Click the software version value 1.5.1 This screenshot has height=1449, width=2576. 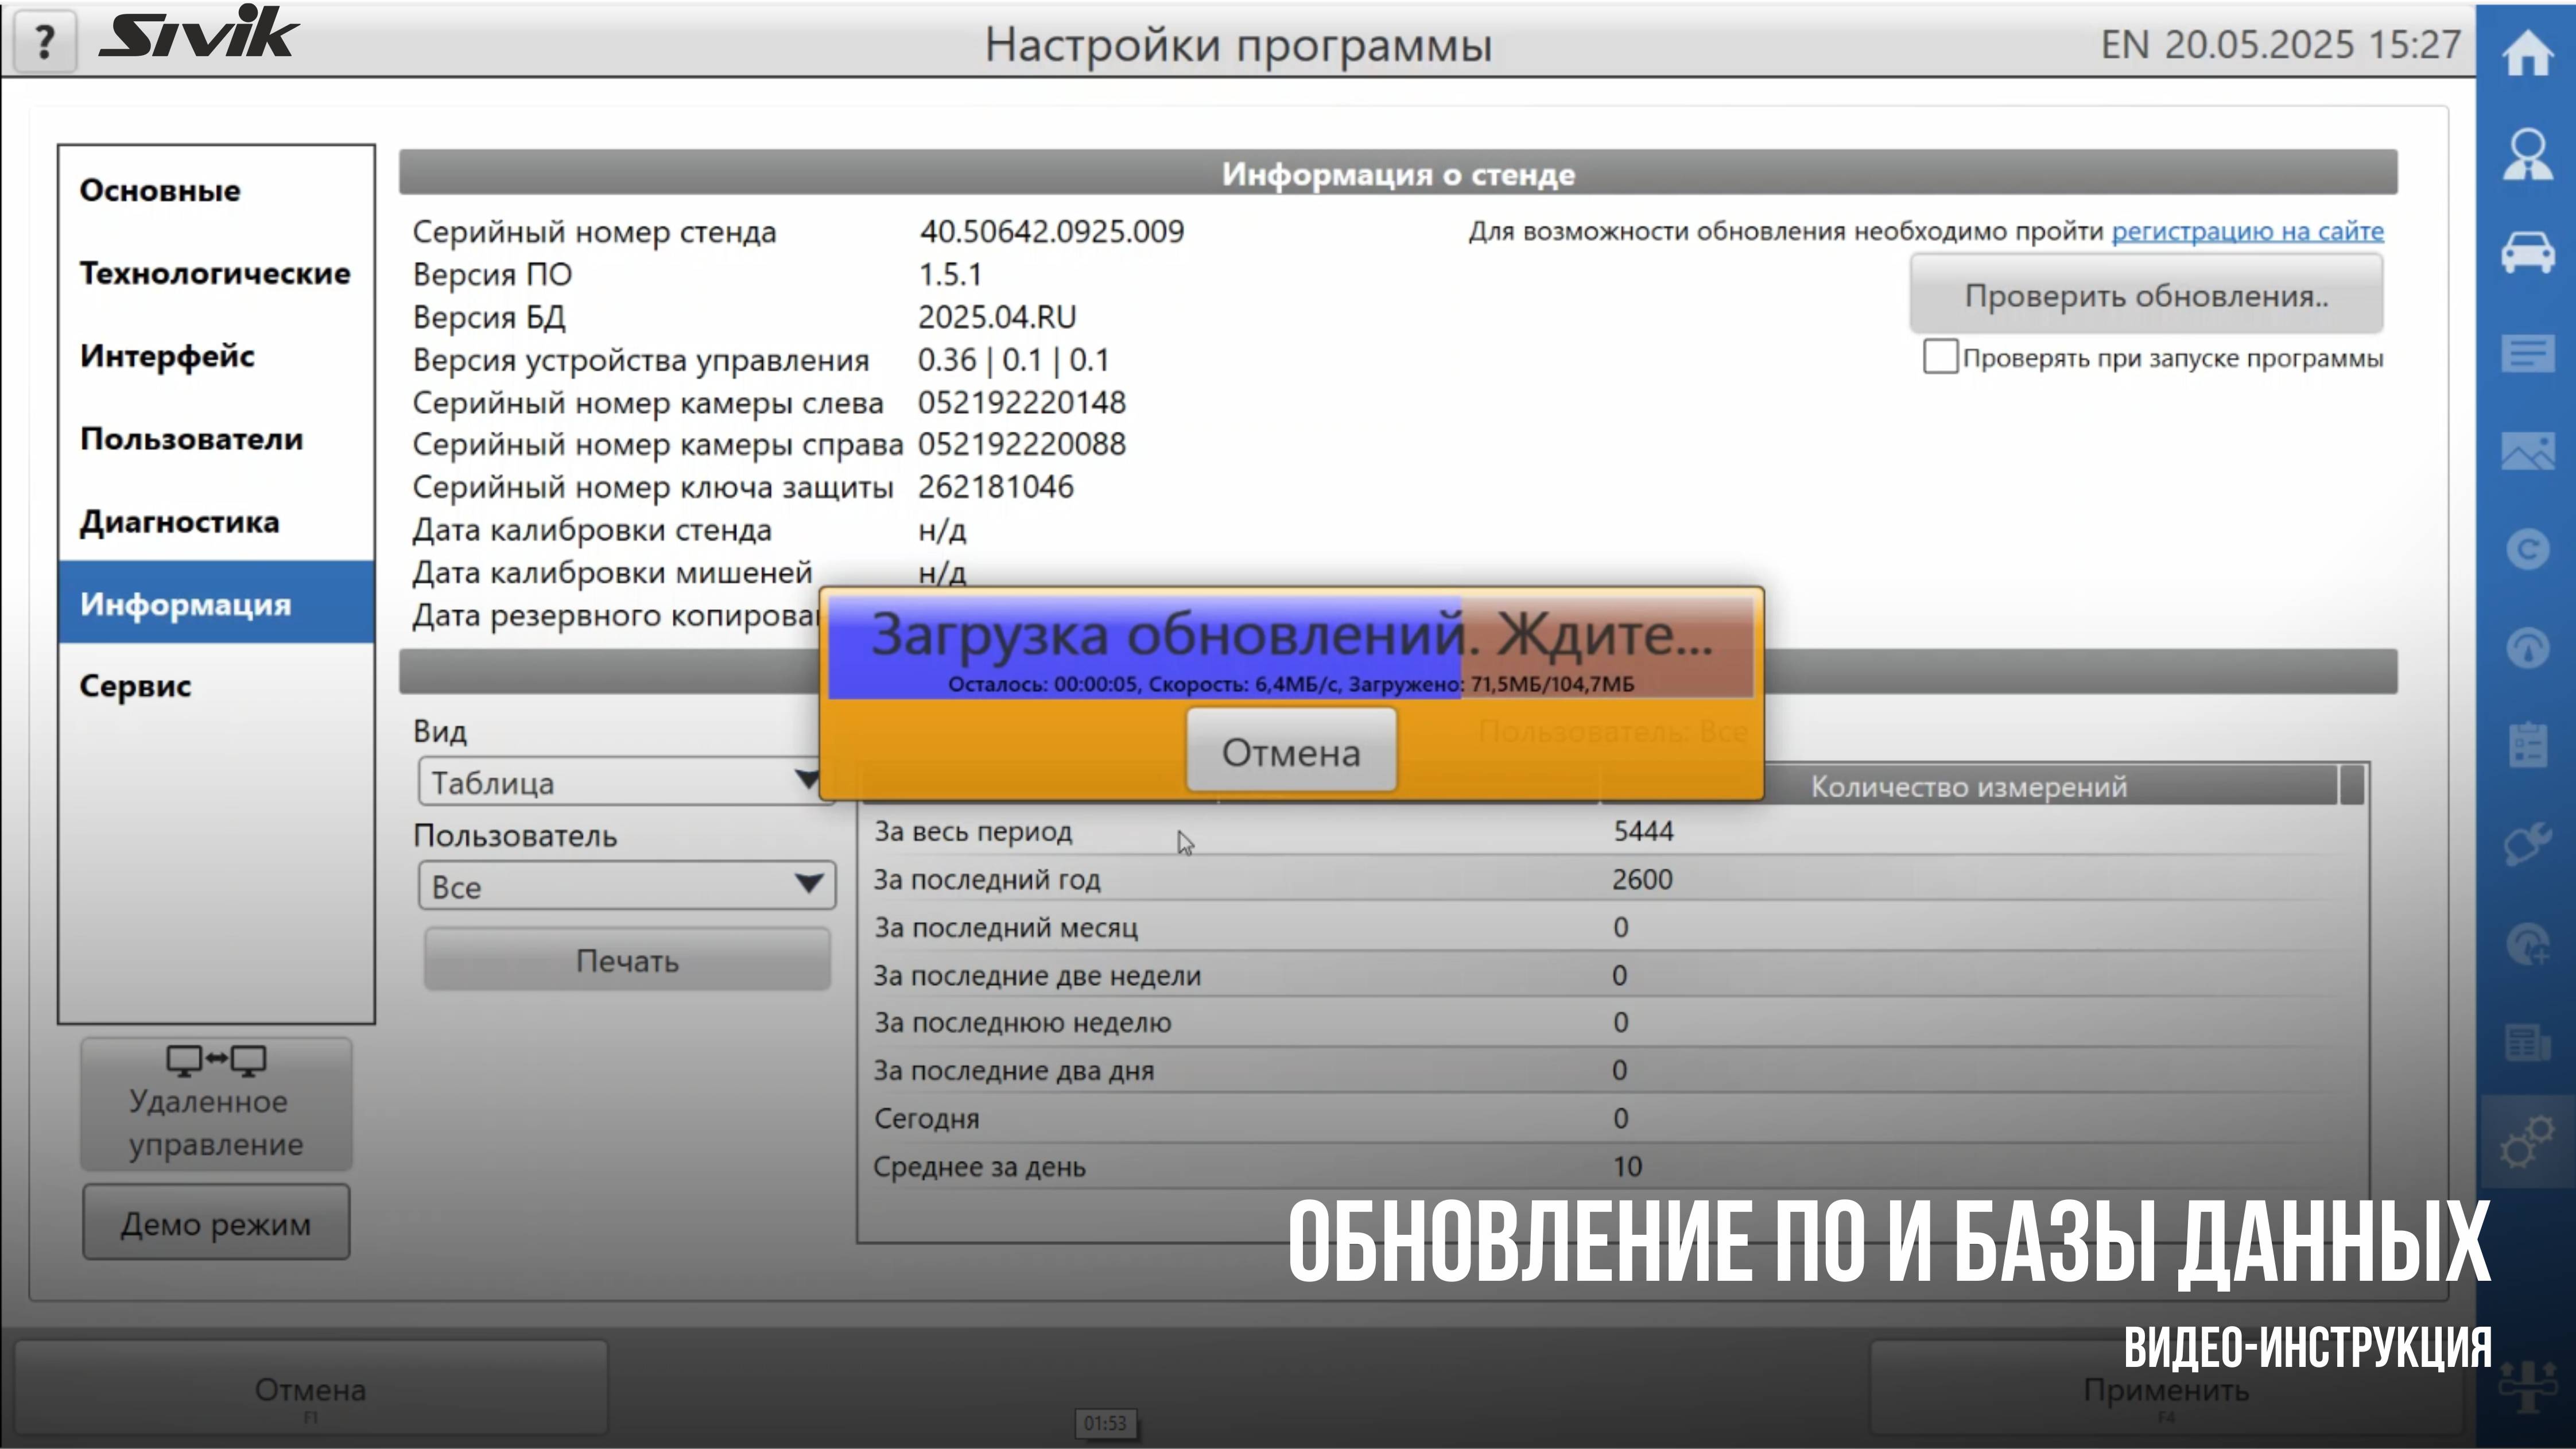(950, 274)
